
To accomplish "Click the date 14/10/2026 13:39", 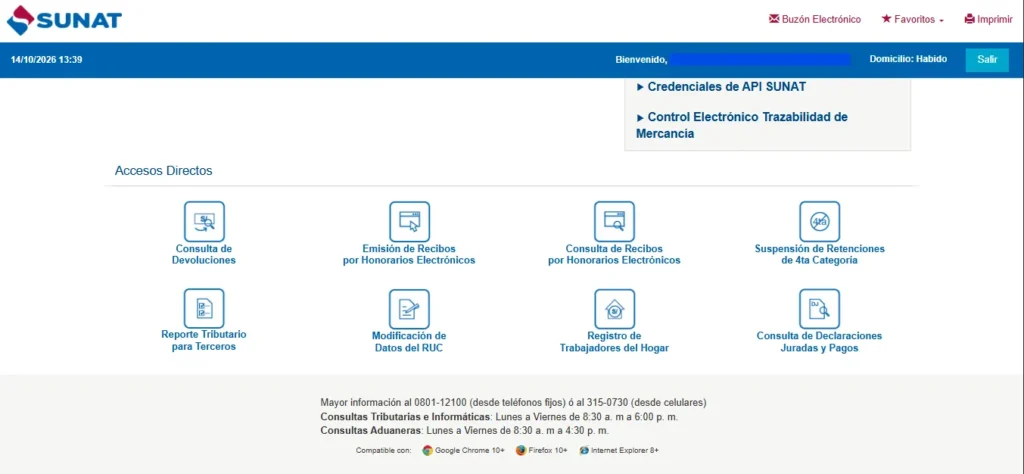I will (x=46, y=59).
